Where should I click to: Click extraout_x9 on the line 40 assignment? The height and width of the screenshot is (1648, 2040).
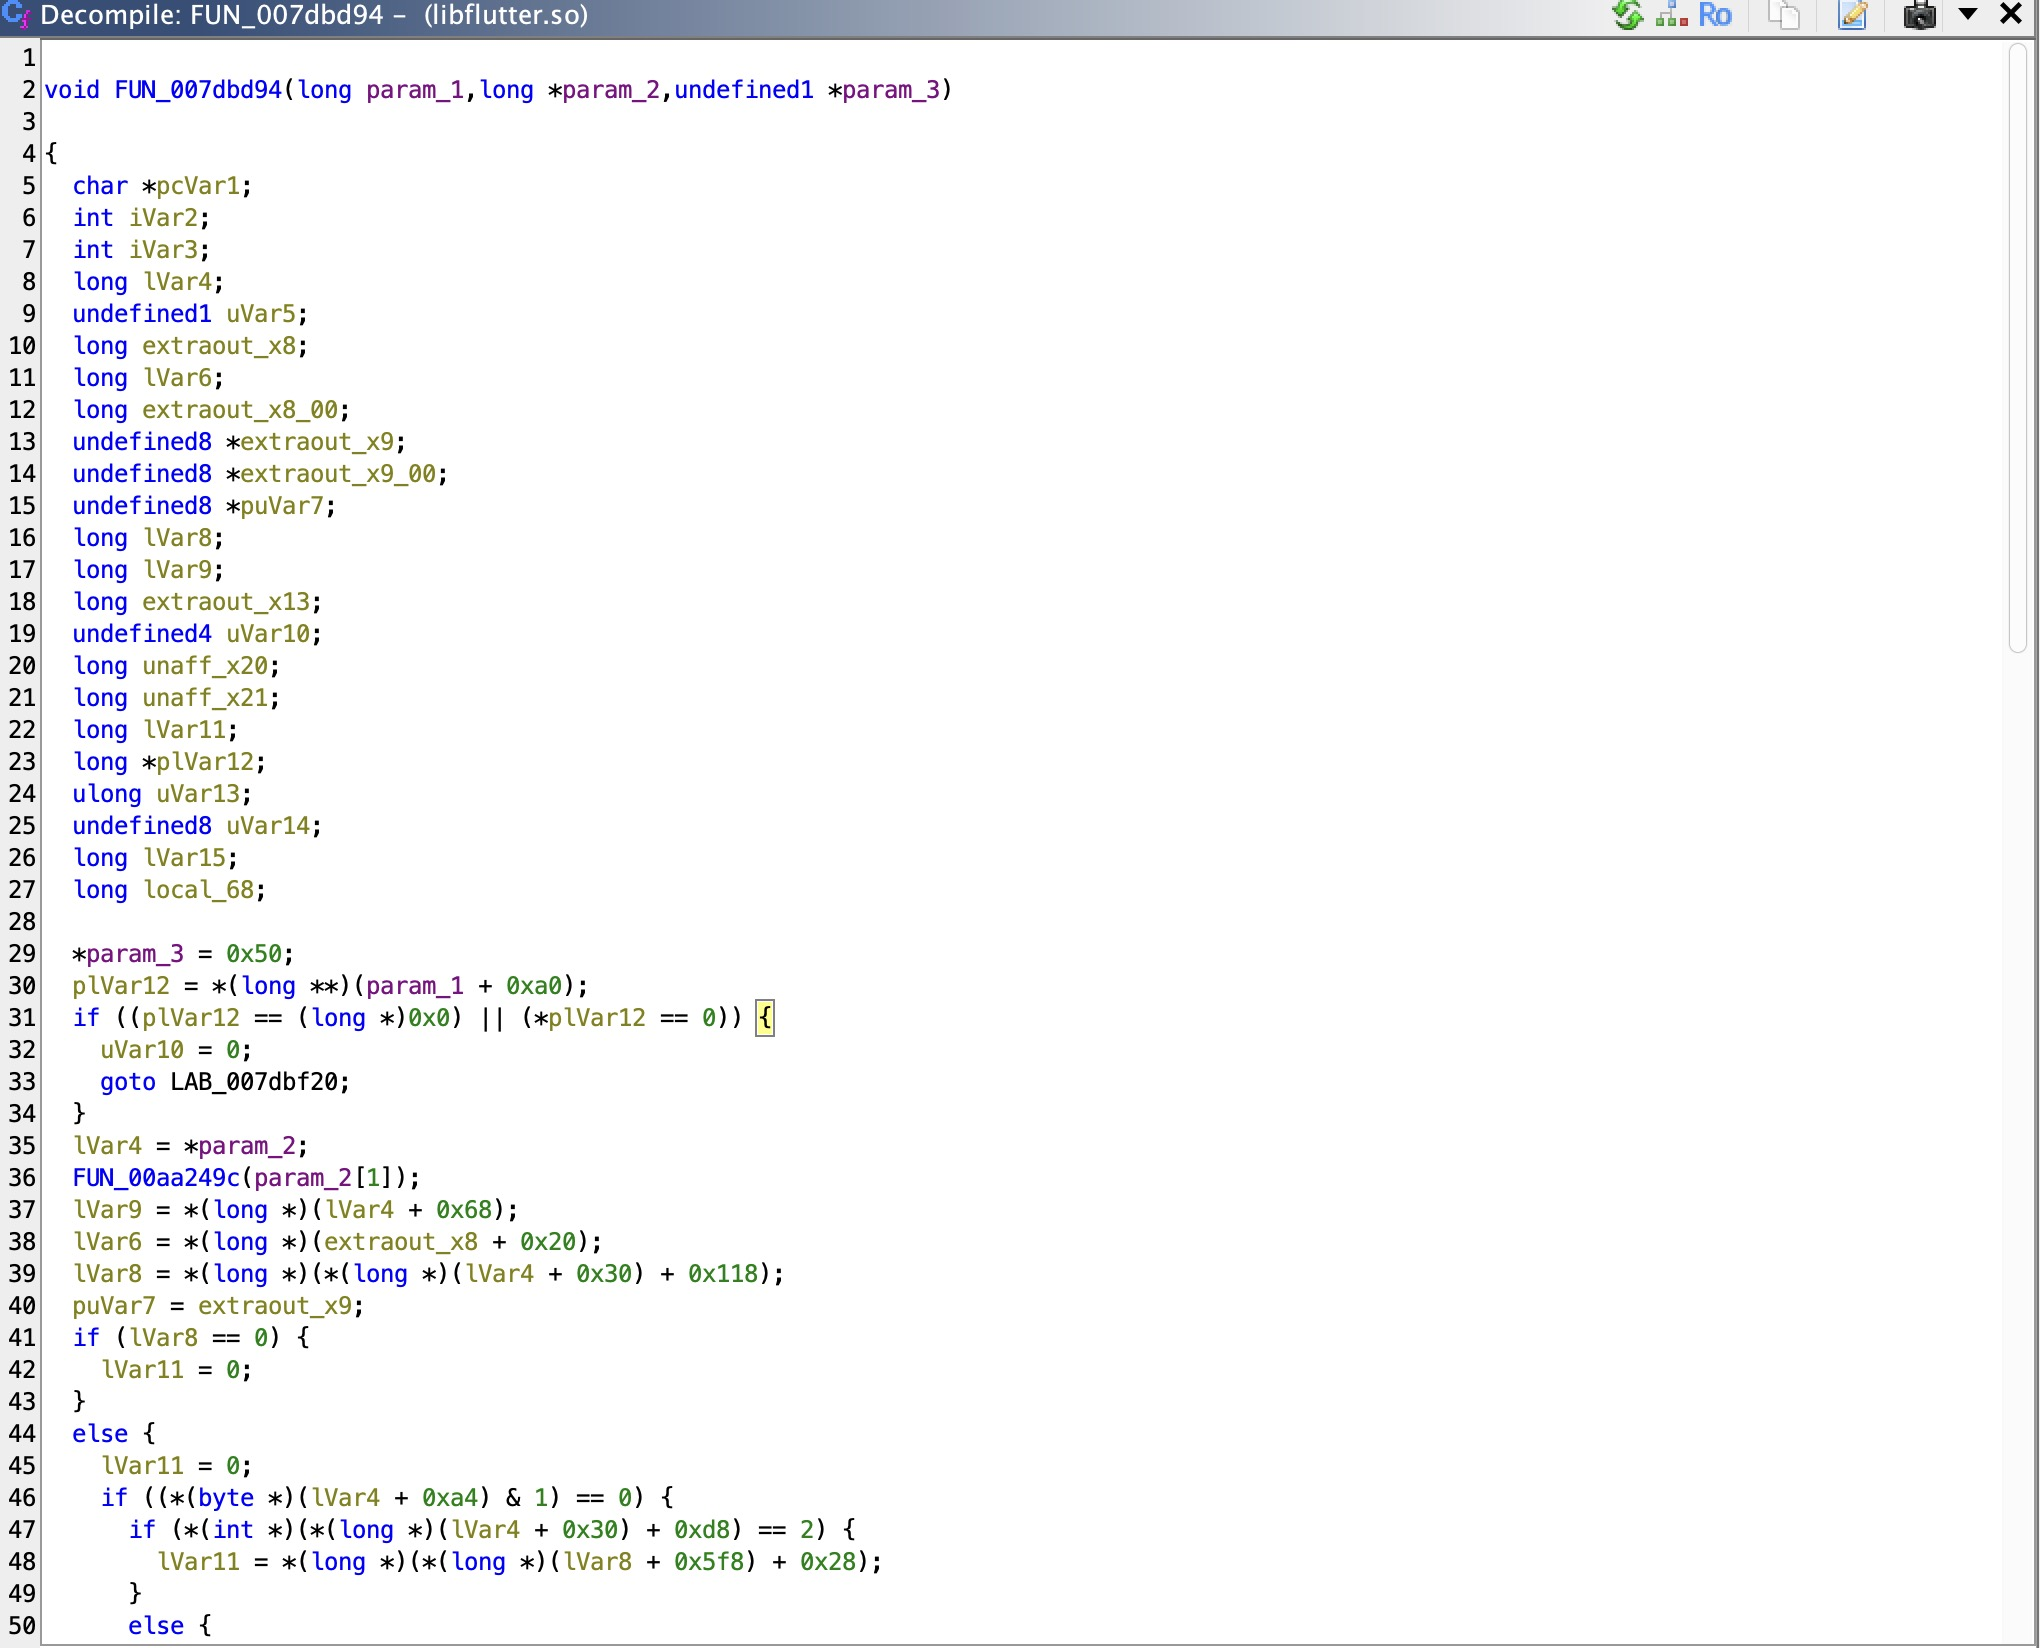(x=275, y=1306)
